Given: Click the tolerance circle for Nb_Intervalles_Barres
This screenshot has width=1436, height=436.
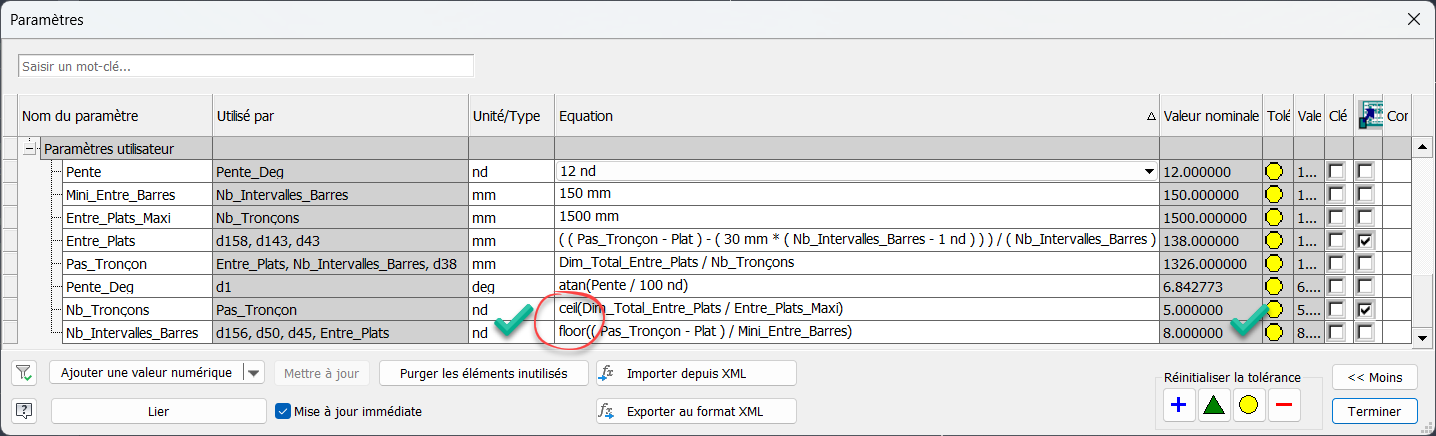Looking at the screenshot, I should pyautogui.click(x=1274, y=332).
